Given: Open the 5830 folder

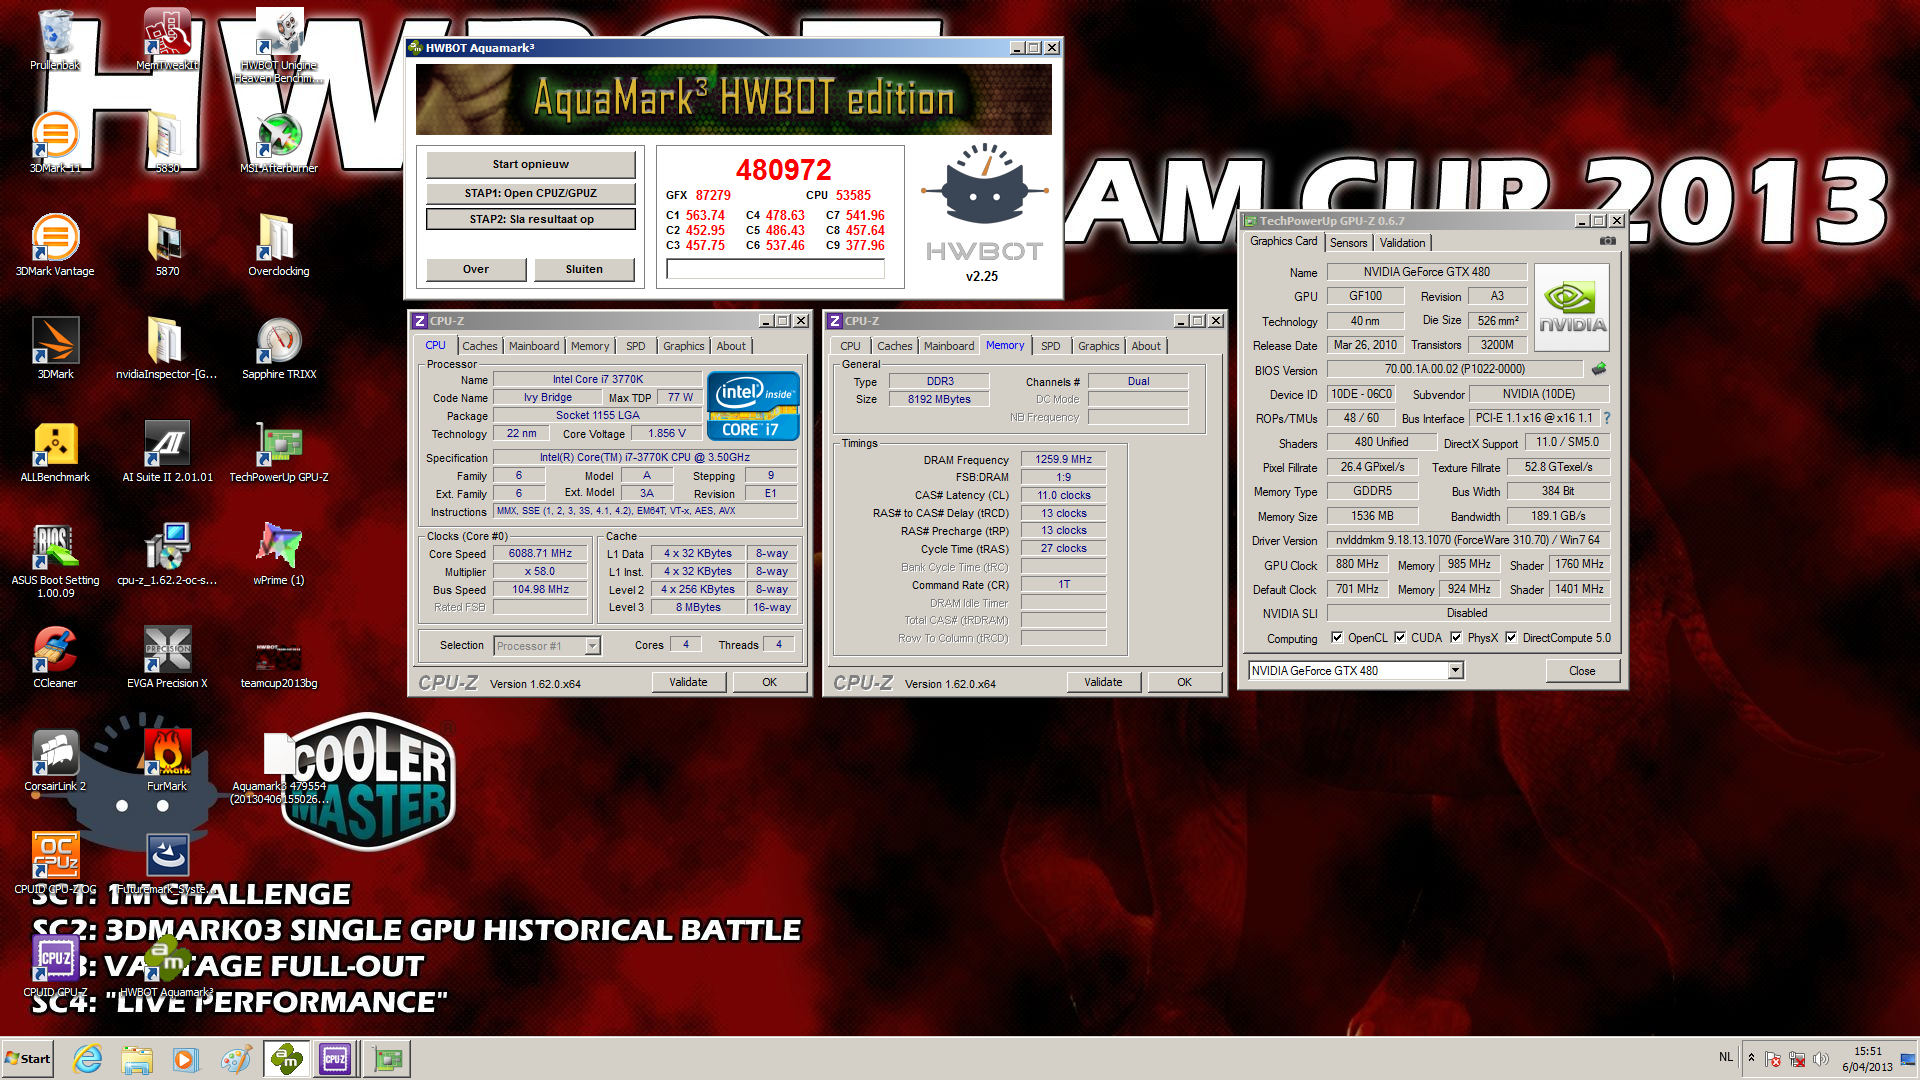Looking at the screenshot, I should click(167, 142).
